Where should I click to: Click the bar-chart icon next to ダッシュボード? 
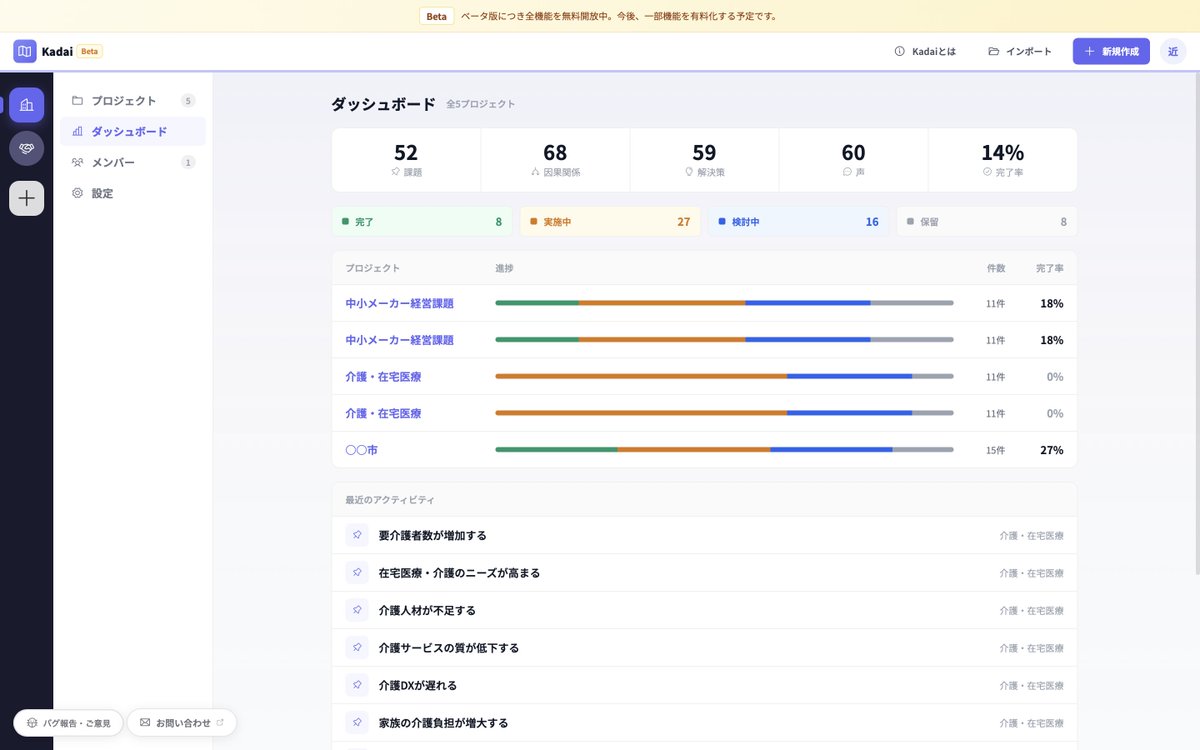tap(75, 131)
